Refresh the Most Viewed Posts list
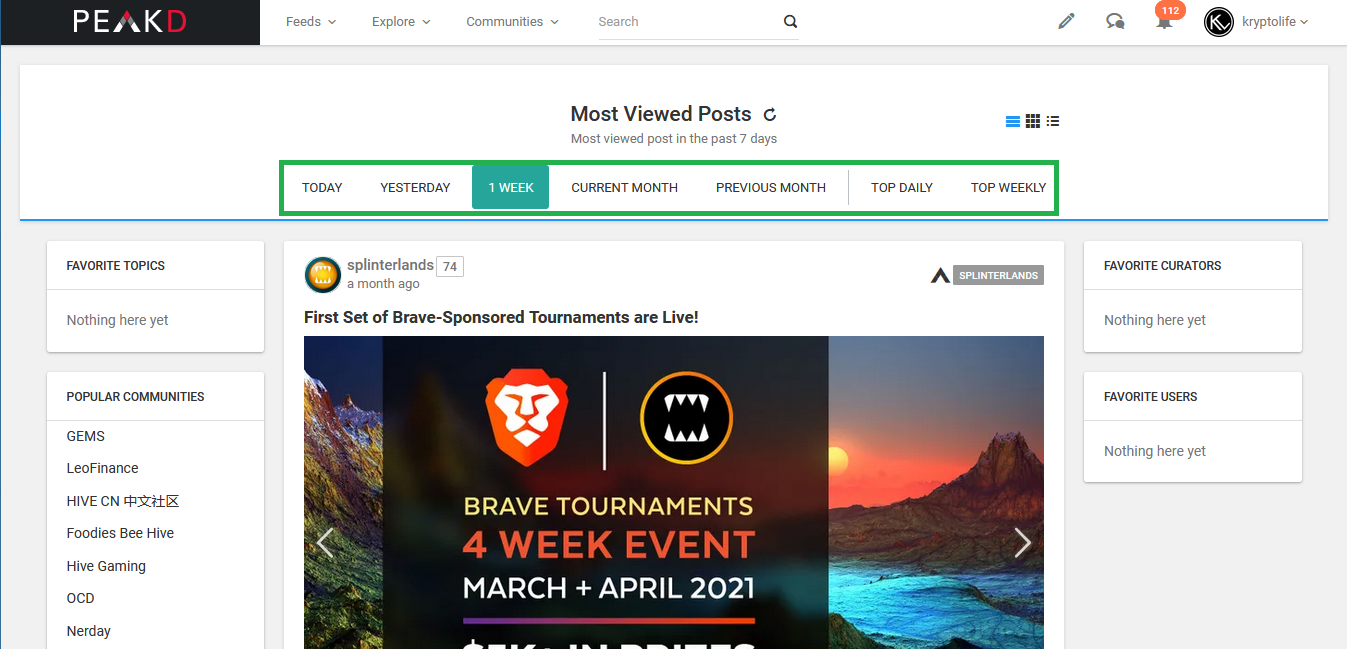Image resolution: width=1347 pixels, height=649 pixels. pos(770,114)
